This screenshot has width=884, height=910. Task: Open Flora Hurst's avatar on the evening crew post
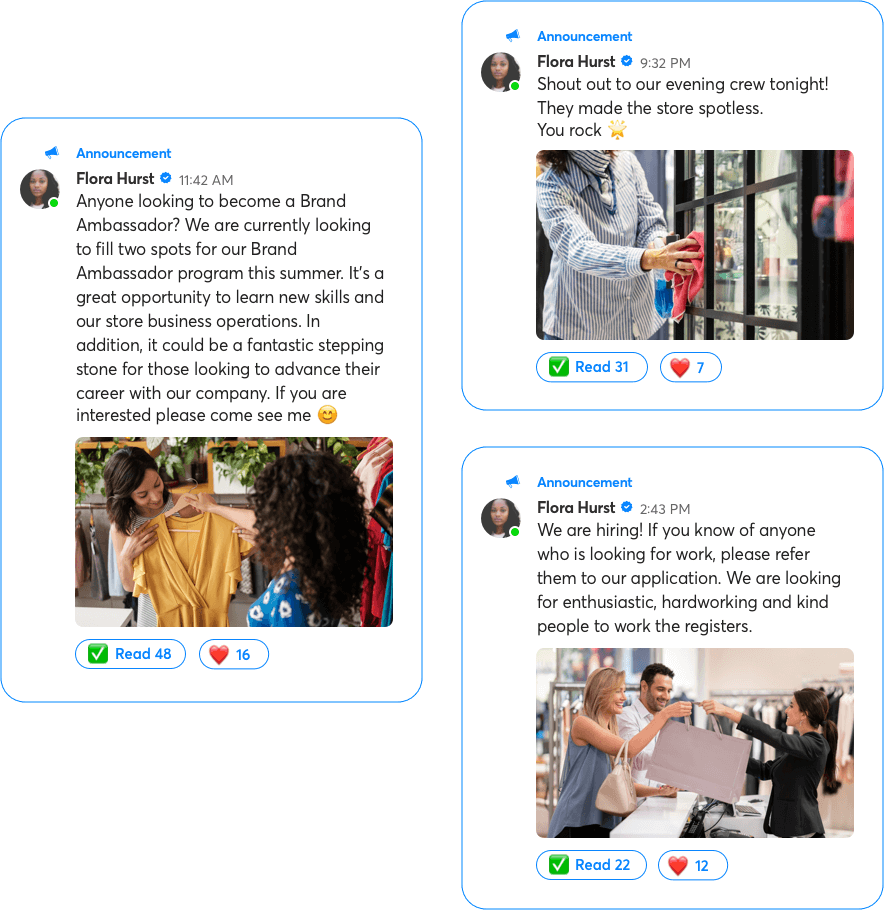click(500, 72)
